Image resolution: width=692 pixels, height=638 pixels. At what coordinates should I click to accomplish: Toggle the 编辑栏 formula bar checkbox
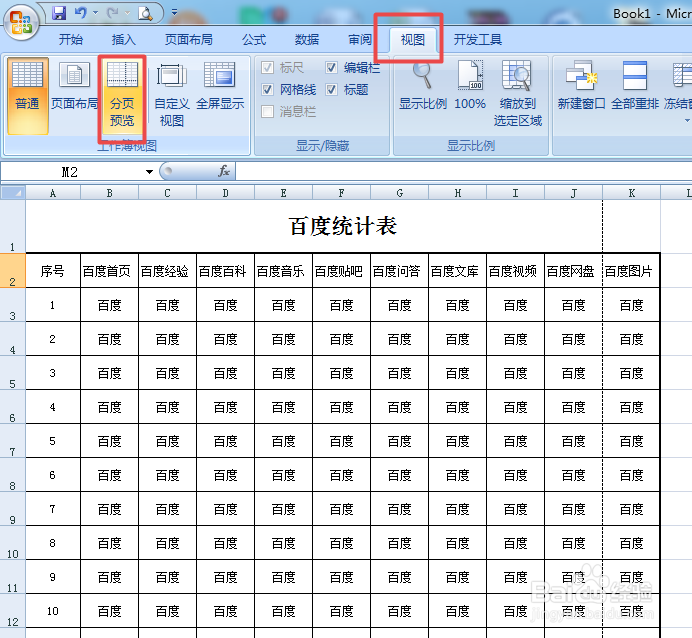click(x=331, y=68)
